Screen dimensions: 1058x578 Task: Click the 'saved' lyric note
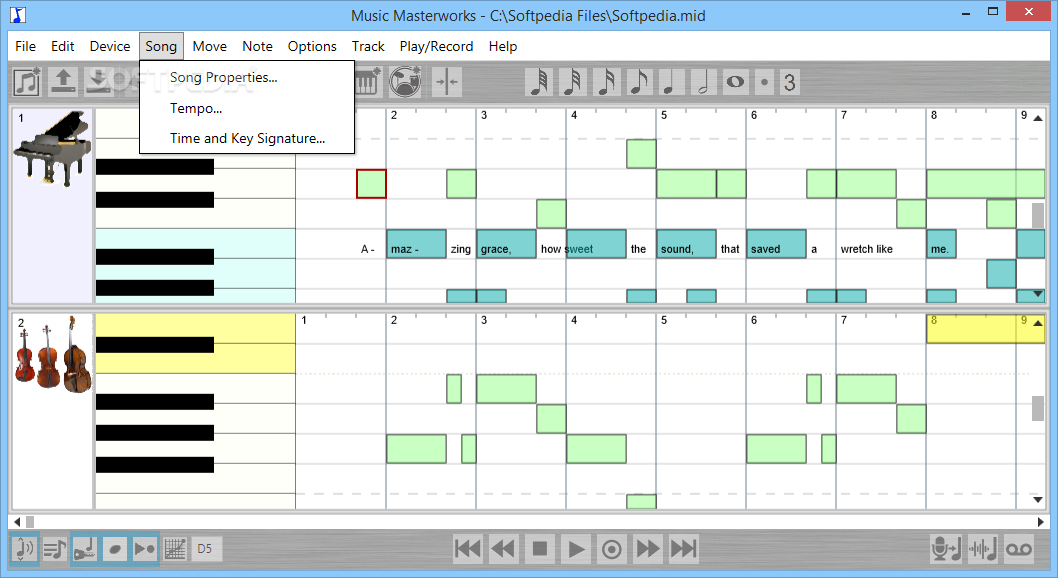(x=776, y=243)
